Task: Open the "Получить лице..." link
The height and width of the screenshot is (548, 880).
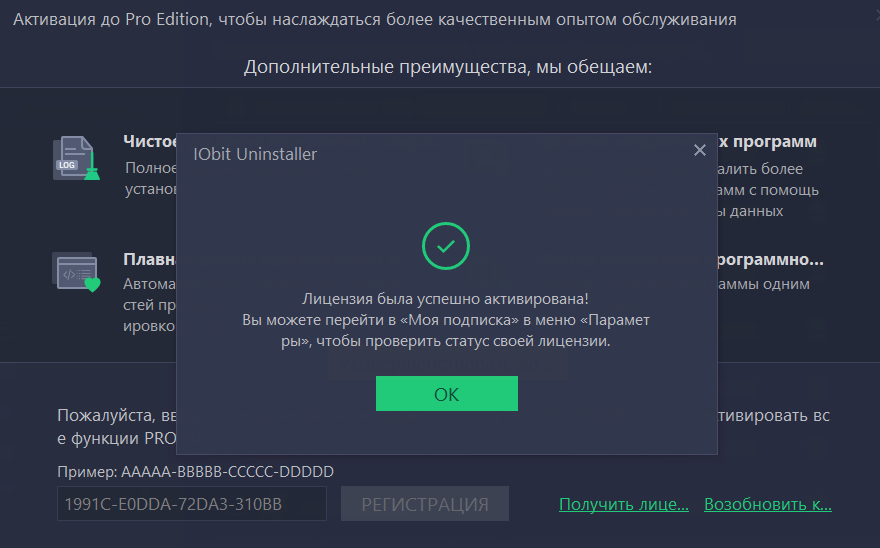Action: (624, 504)
